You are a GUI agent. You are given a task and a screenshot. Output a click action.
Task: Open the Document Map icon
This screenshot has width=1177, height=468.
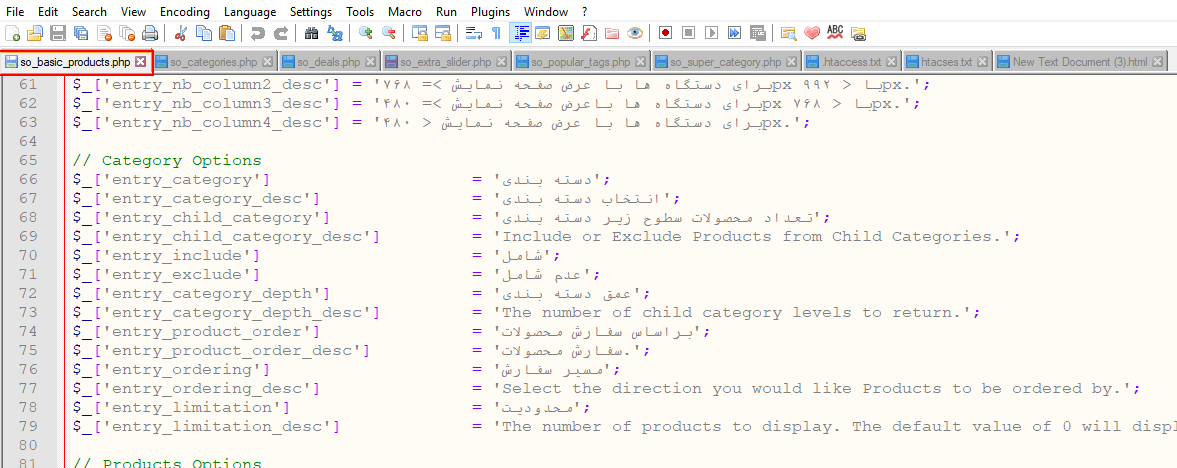566,33
